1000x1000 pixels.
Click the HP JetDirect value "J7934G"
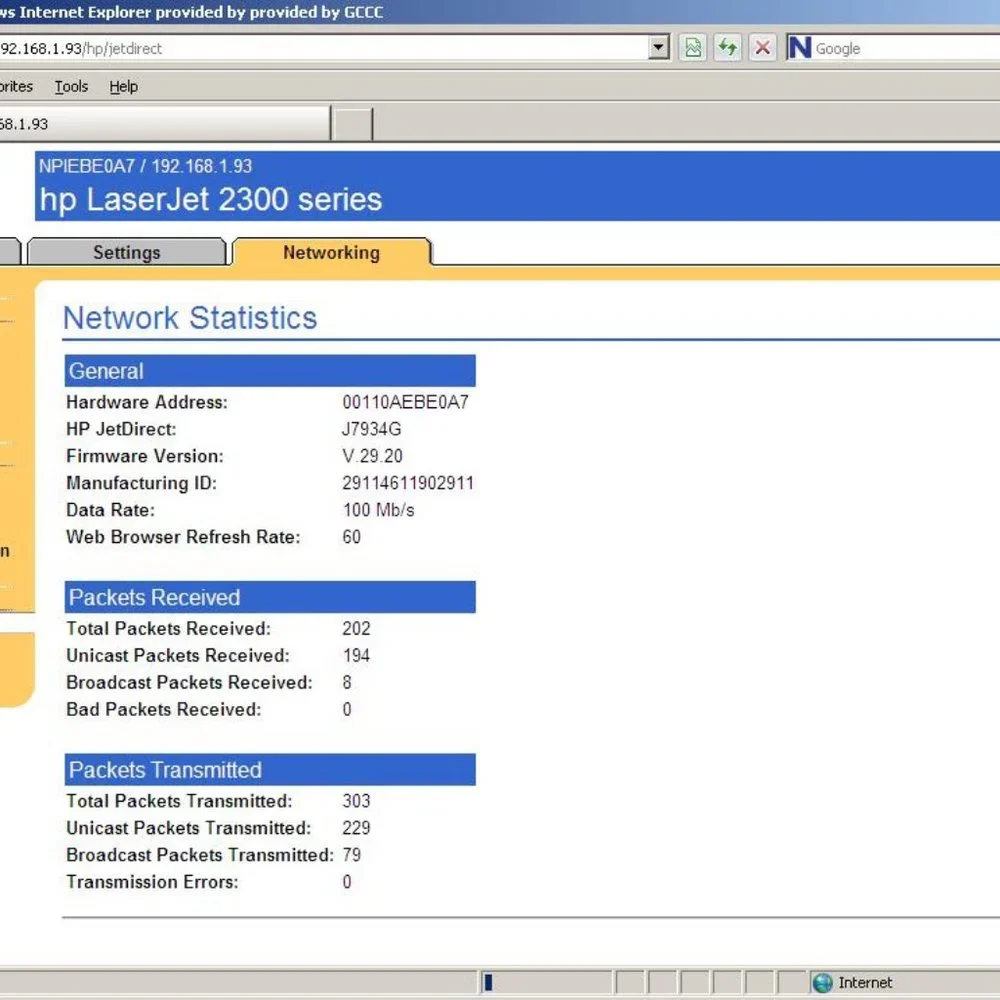[372, 429]
